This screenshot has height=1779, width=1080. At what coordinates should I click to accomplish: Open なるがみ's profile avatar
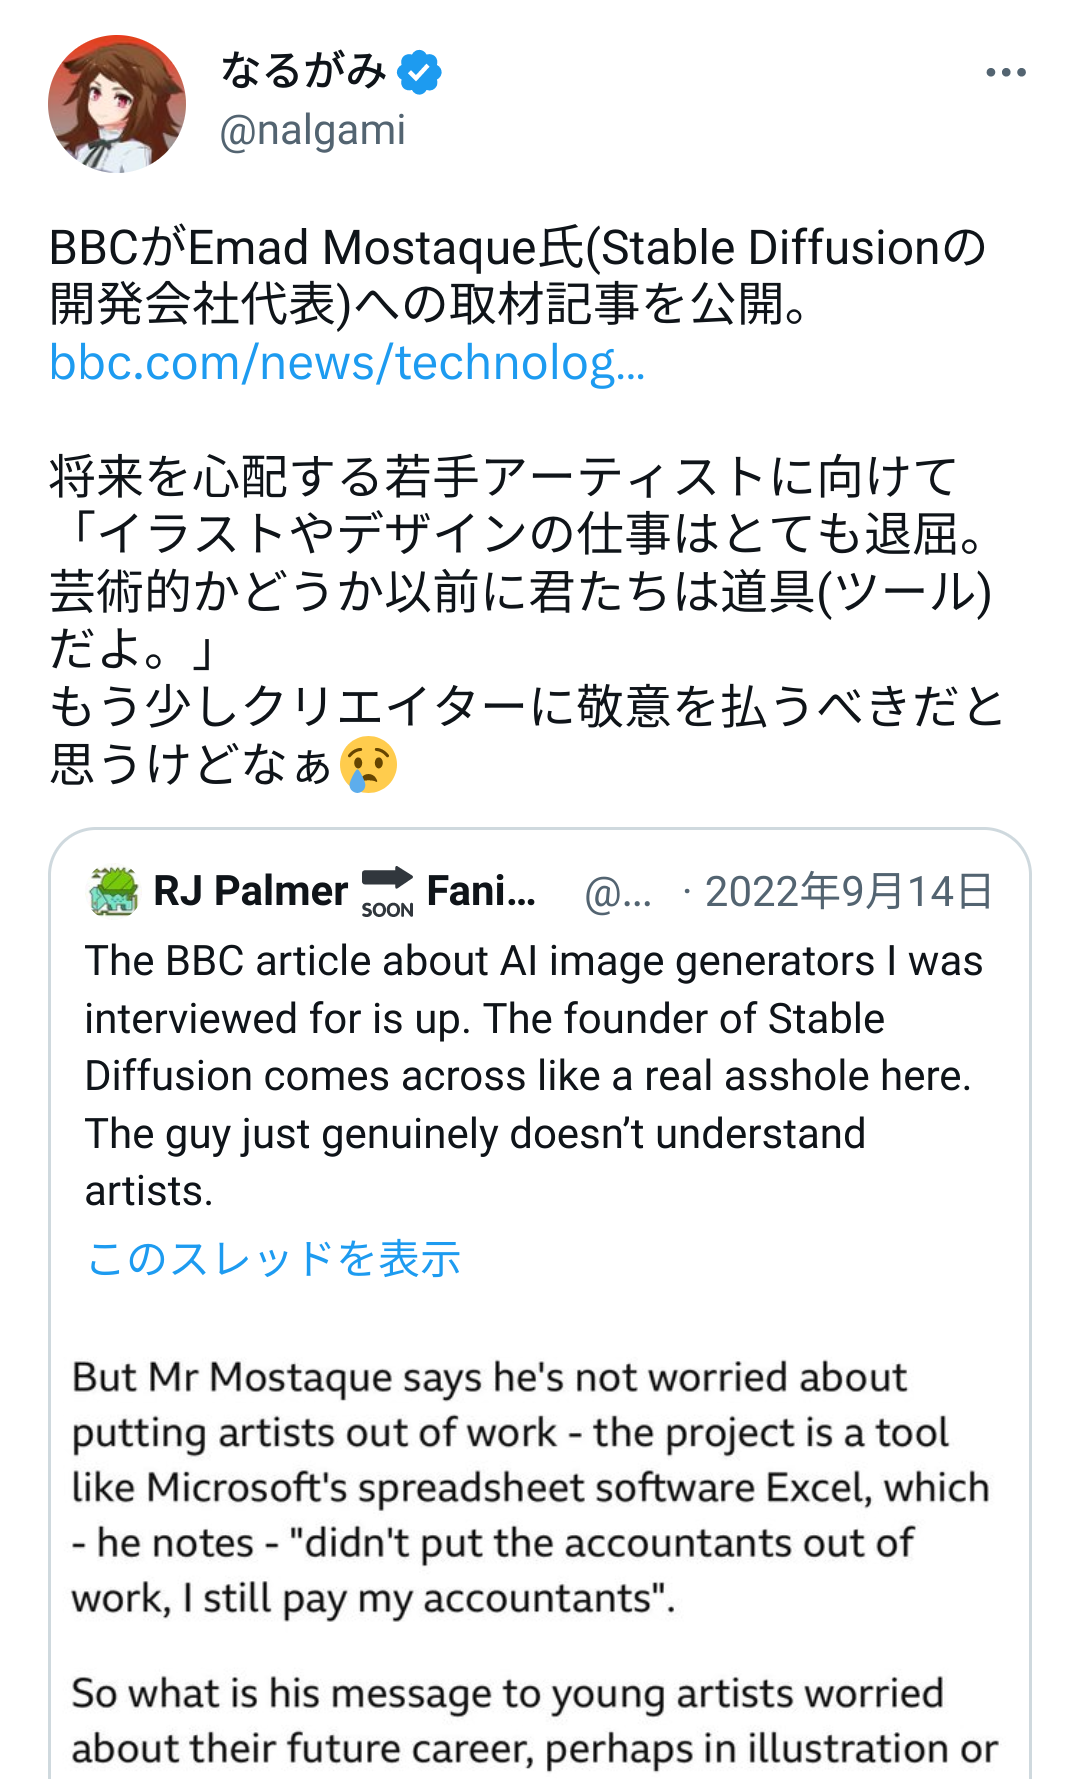(117, 104)
